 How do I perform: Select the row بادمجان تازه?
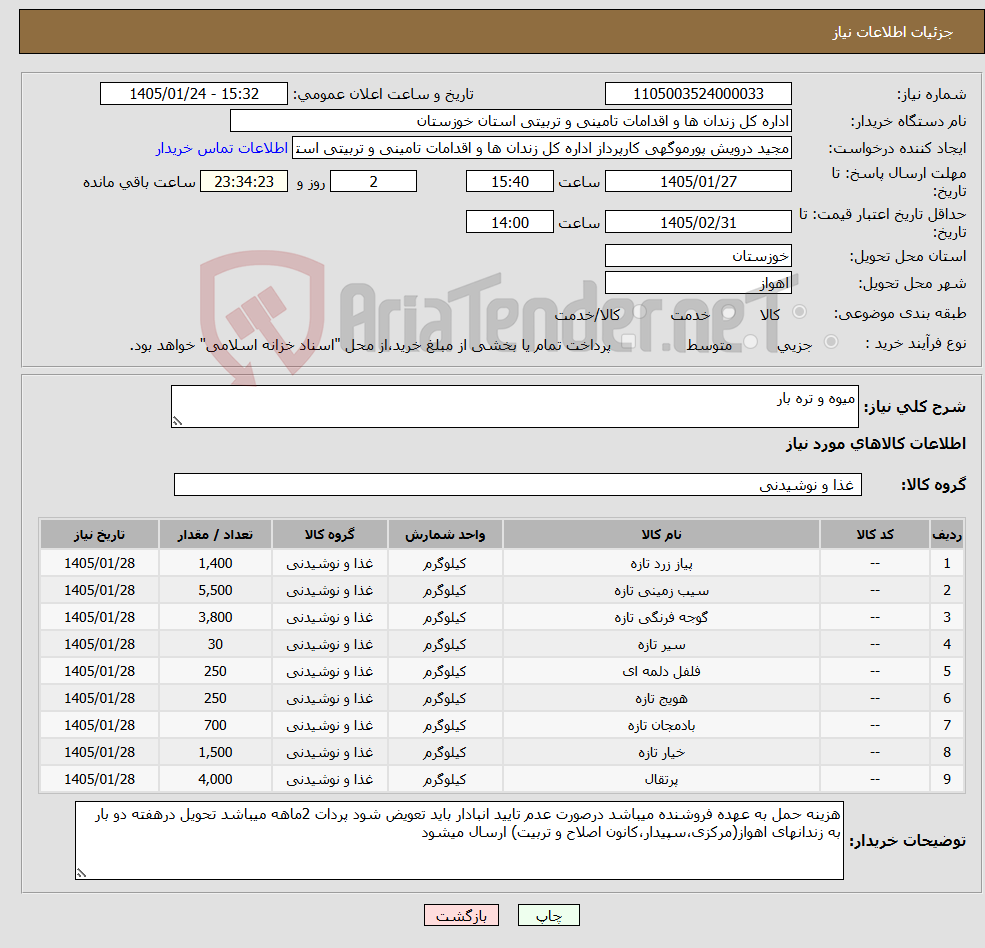tap(501, 726)
